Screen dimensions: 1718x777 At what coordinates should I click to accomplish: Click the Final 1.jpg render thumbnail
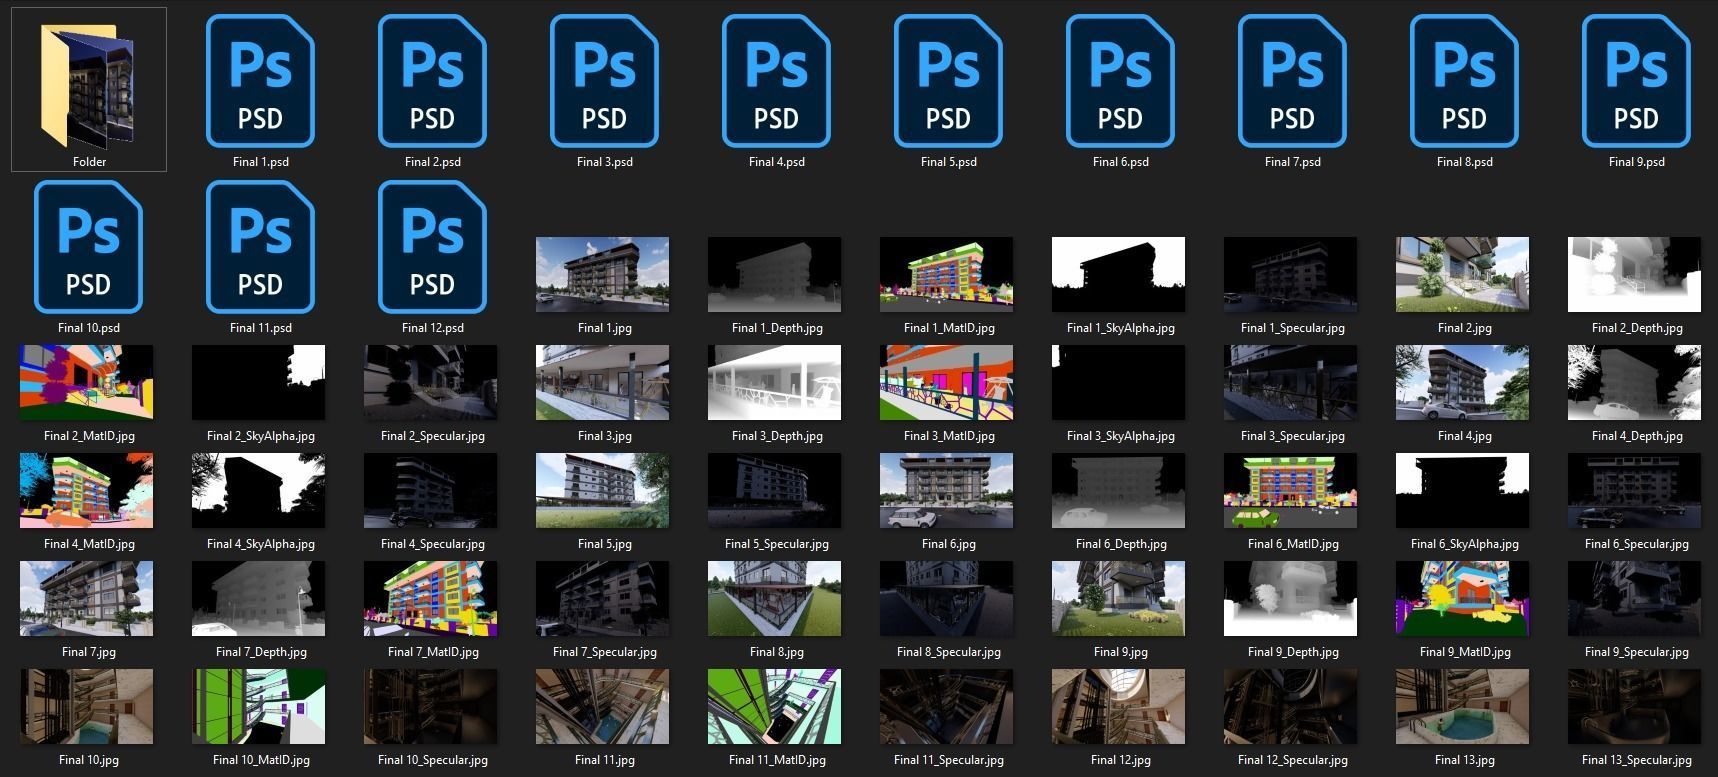[x=603, y=275]
